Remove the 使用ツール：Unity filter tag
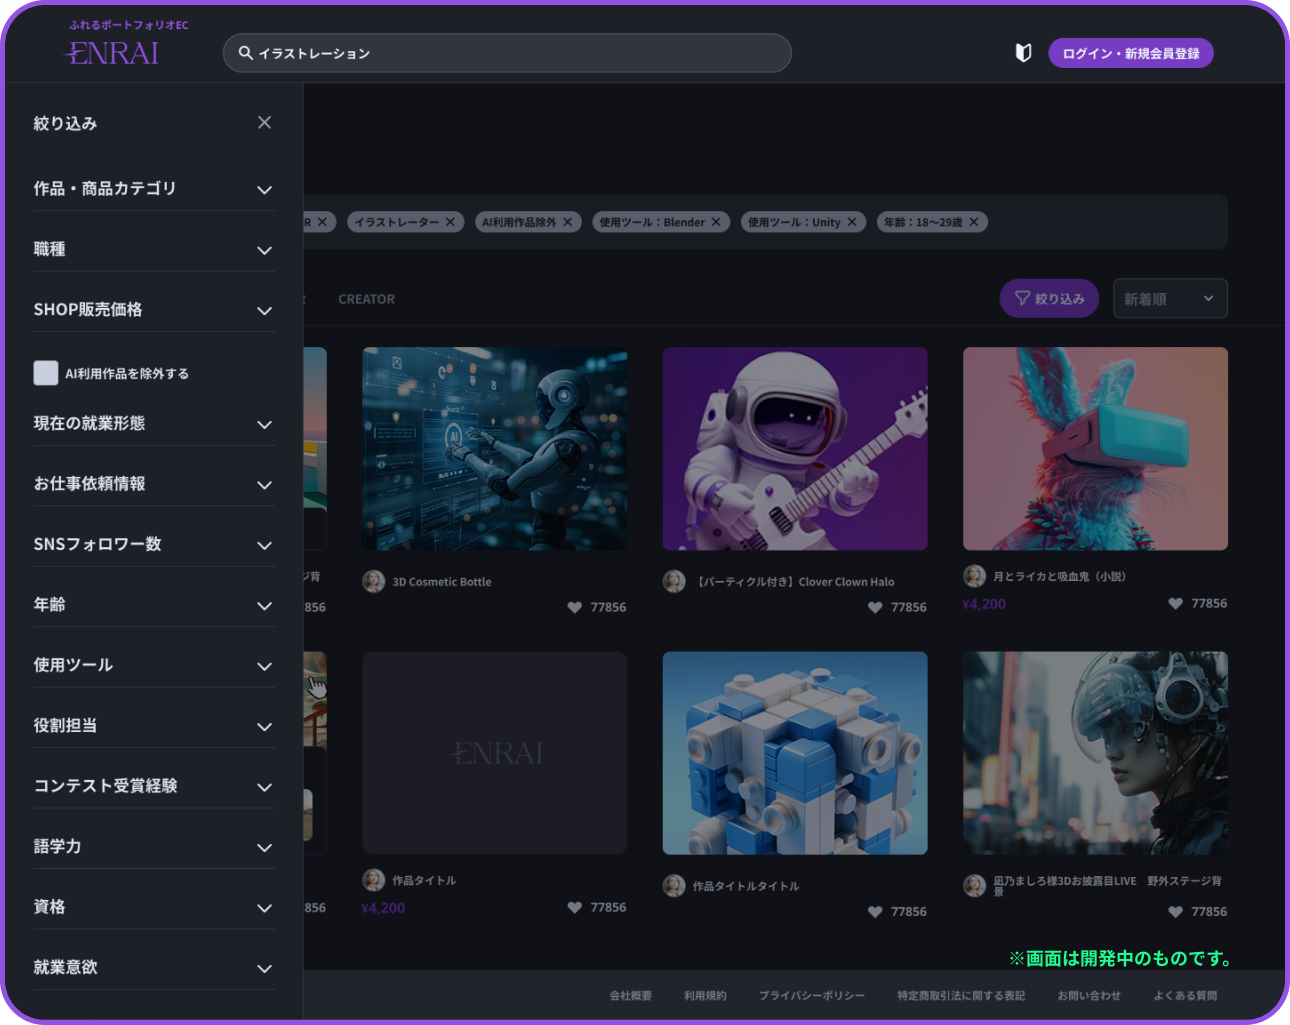The image size is (1290, 1025). 852,222
